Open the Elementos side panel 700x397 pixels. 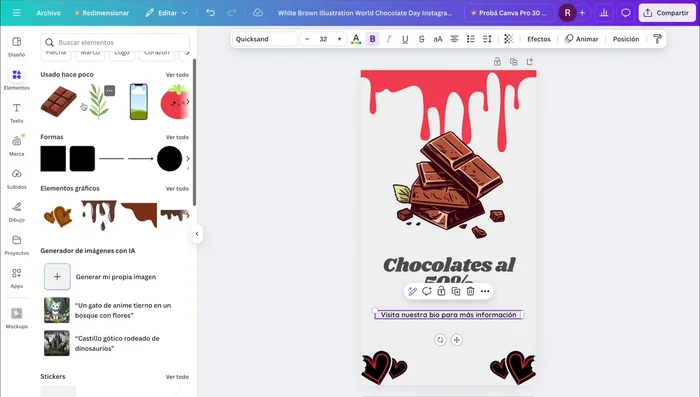17,79
